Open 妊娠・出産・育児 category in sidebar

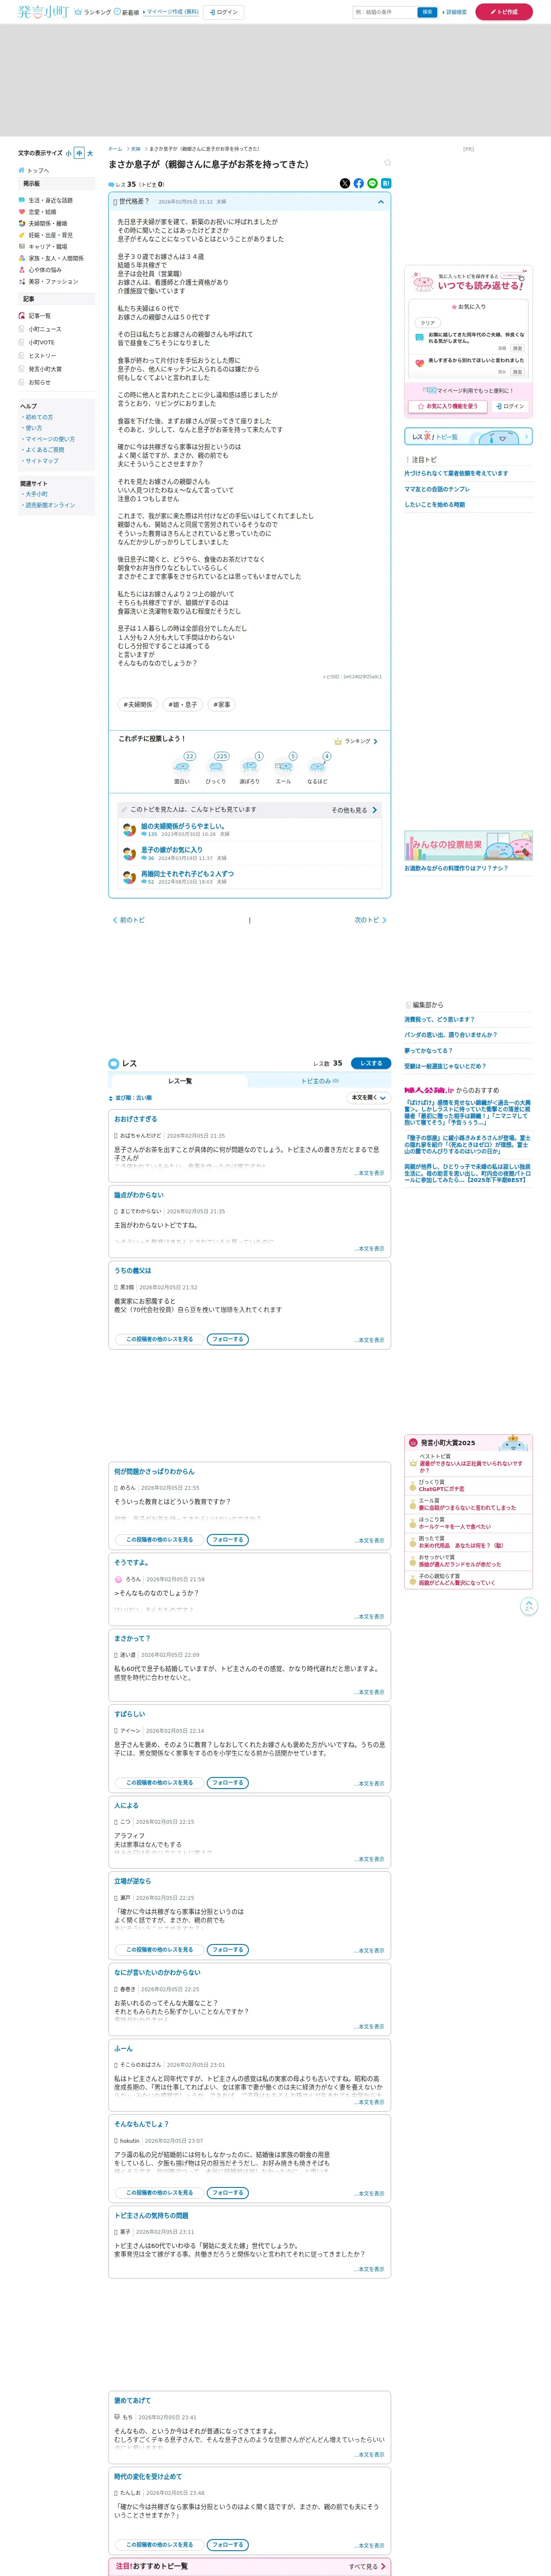tap(50, 235)
